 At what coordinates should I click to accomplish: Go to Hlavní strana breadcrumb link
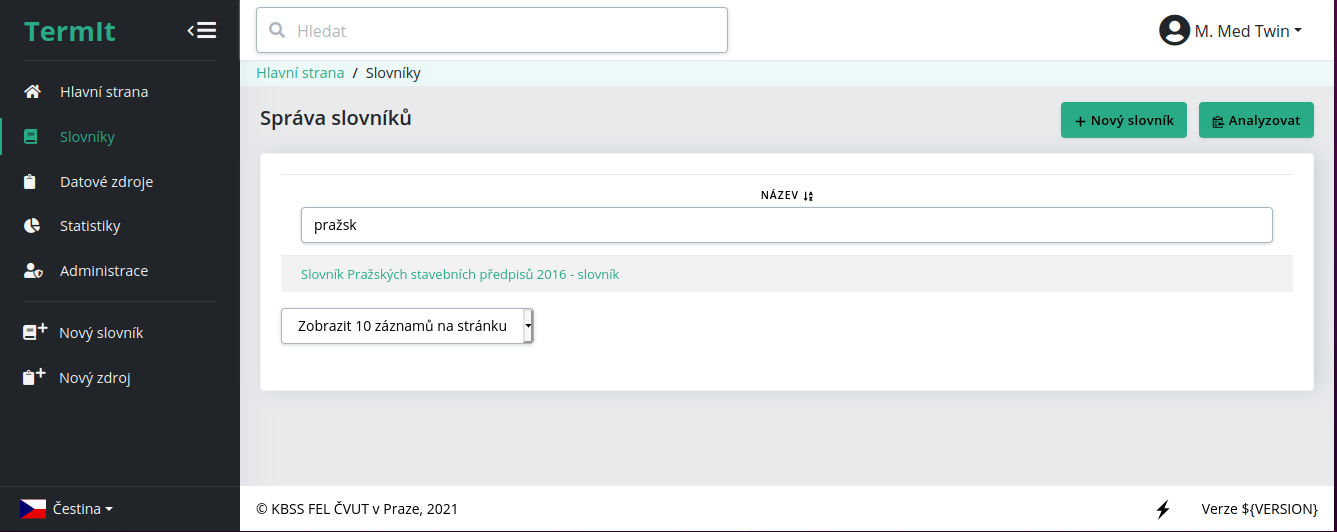click(x=300, y=73)
